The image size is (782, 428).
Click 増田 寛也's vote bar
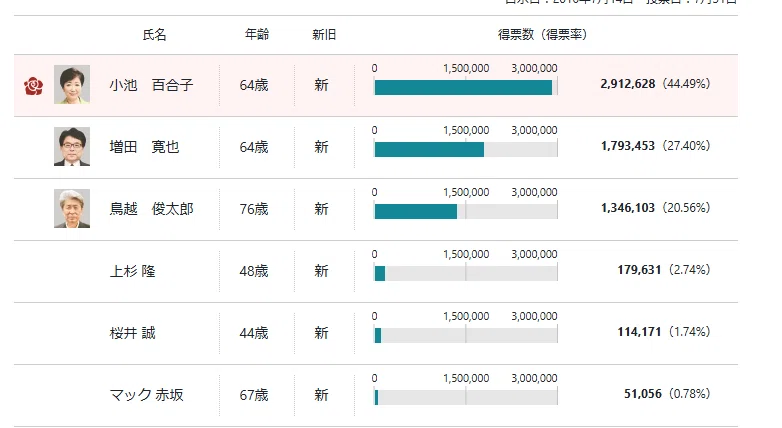coord(429,149)
